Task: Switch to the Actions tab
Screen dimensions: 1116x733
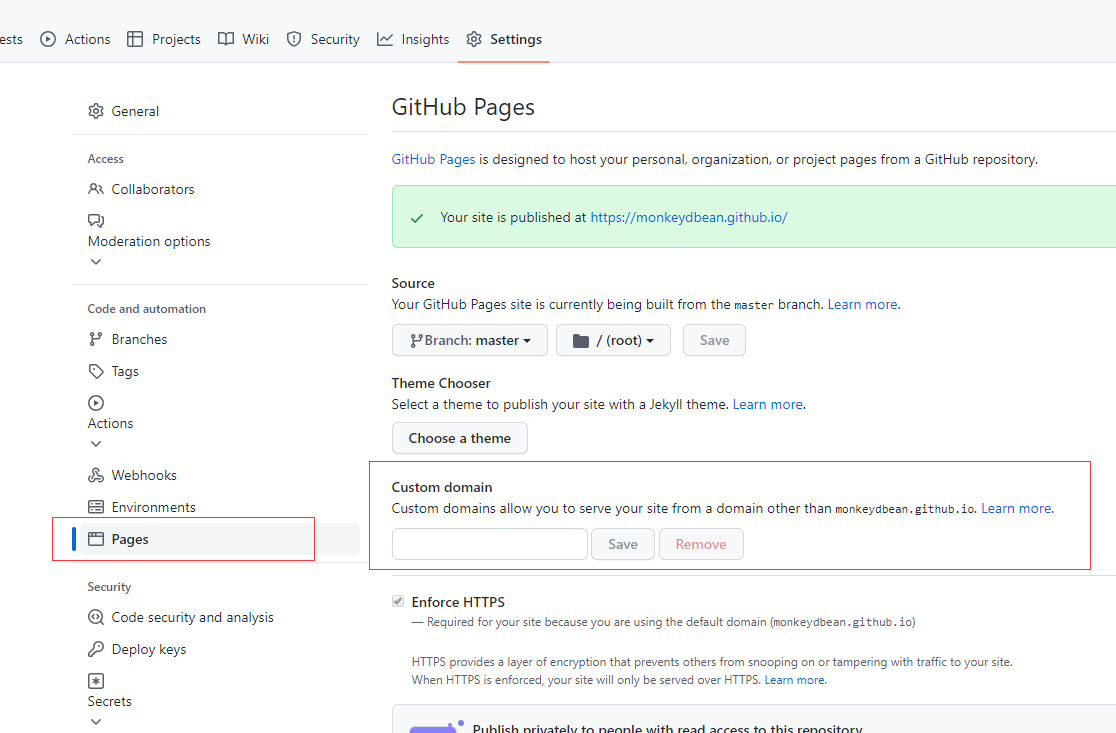Action: (75, 39)
